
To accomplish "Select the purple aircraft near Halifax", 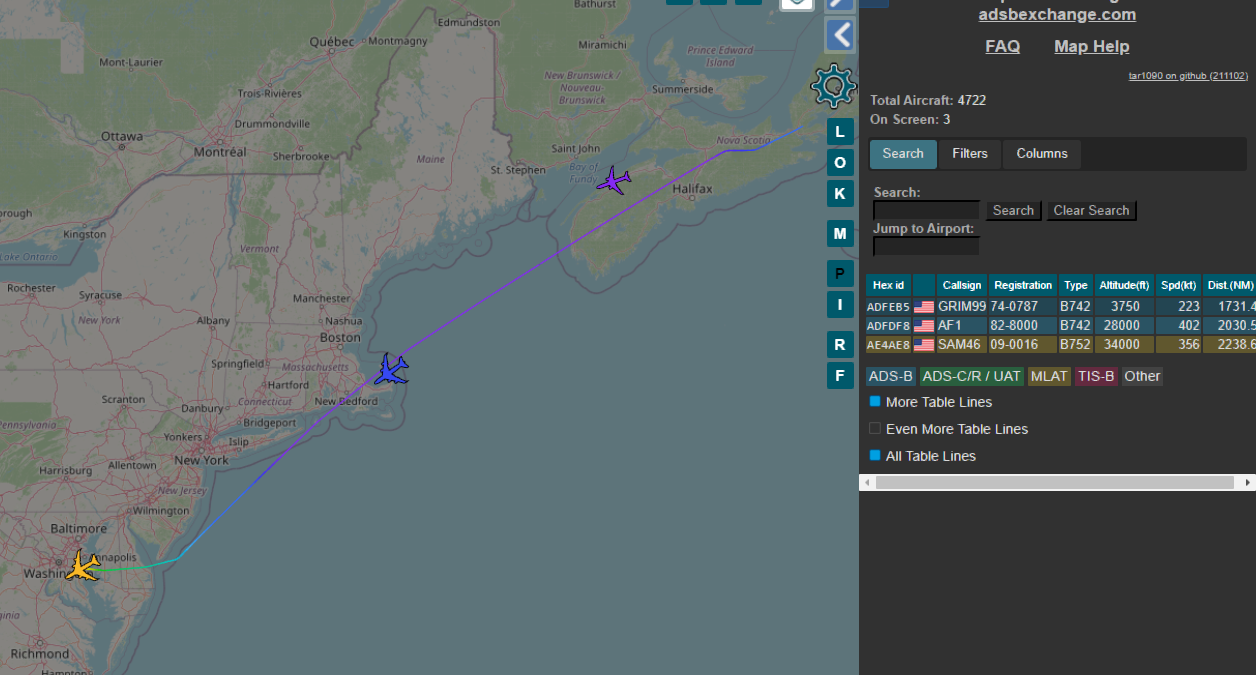I will point(614,181).
